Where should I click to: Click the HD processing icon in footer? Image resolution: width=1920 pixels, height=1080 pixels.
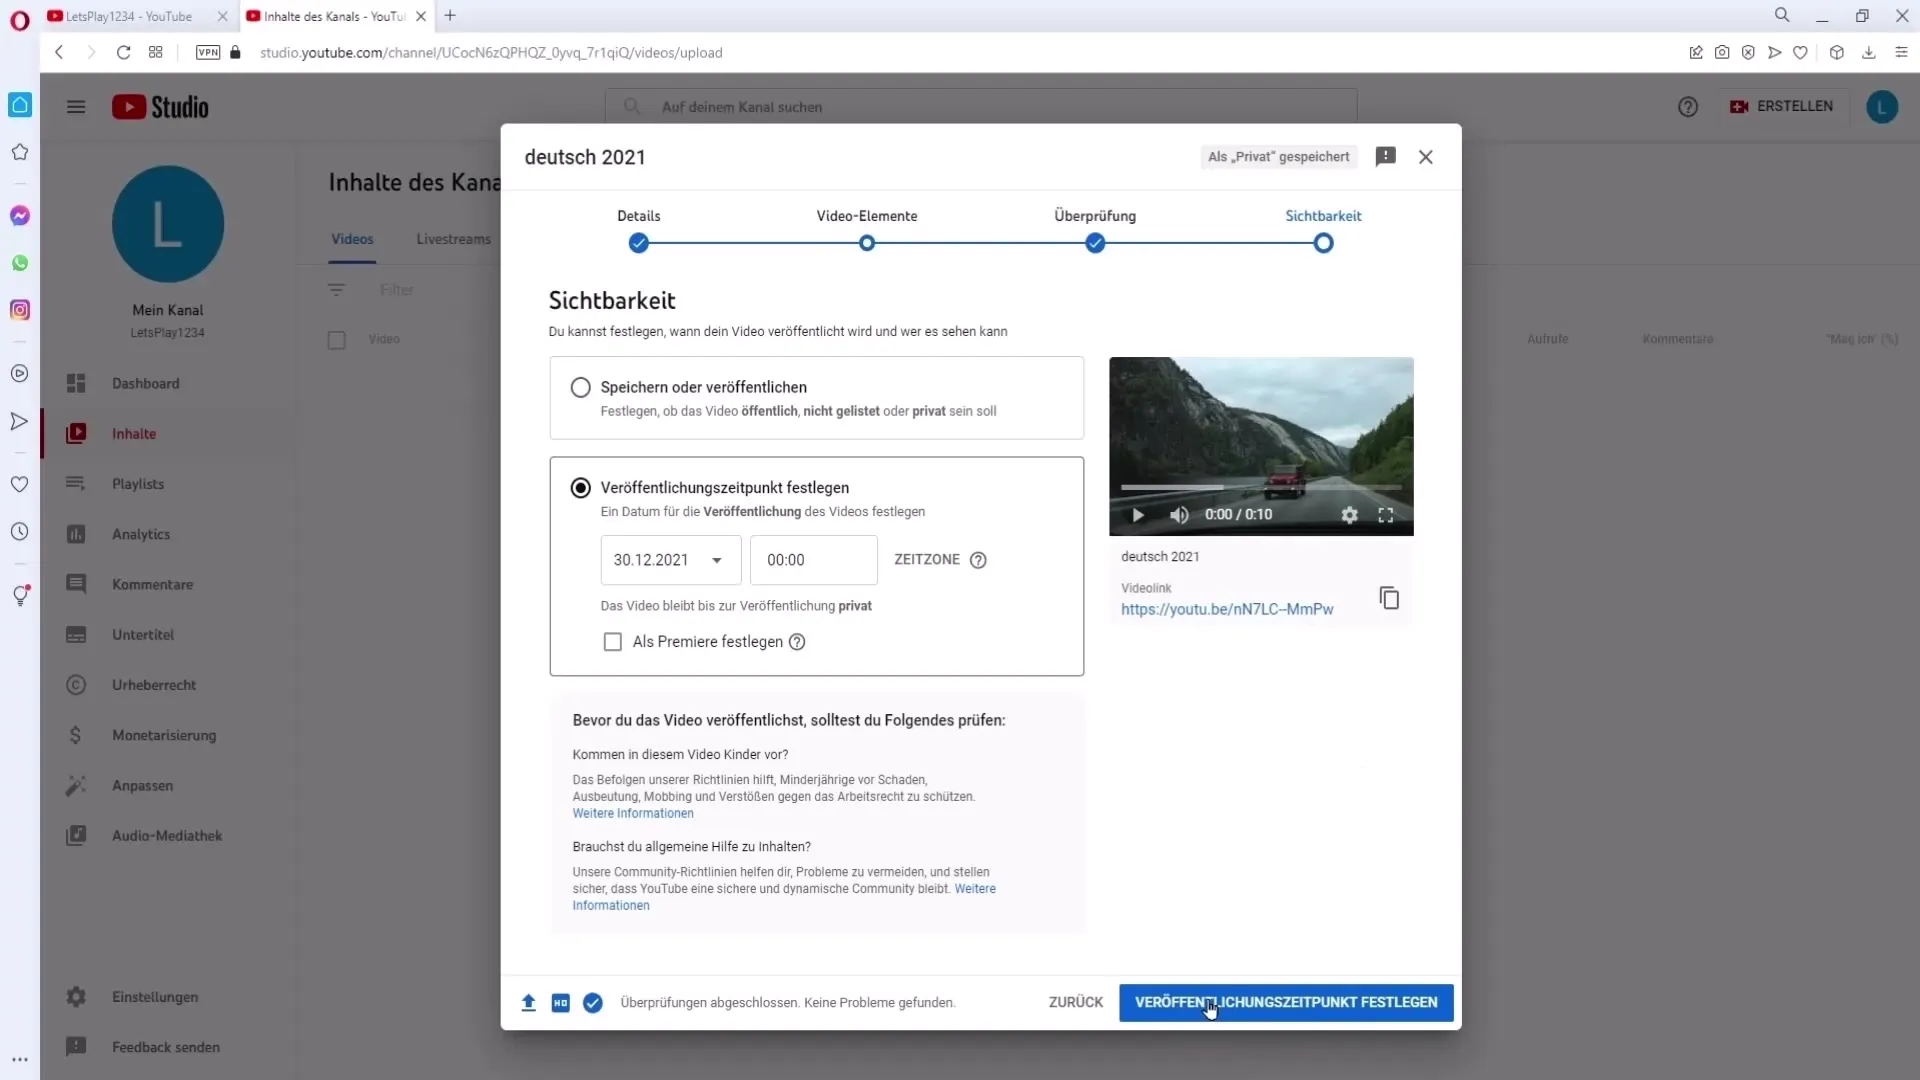560,1002
